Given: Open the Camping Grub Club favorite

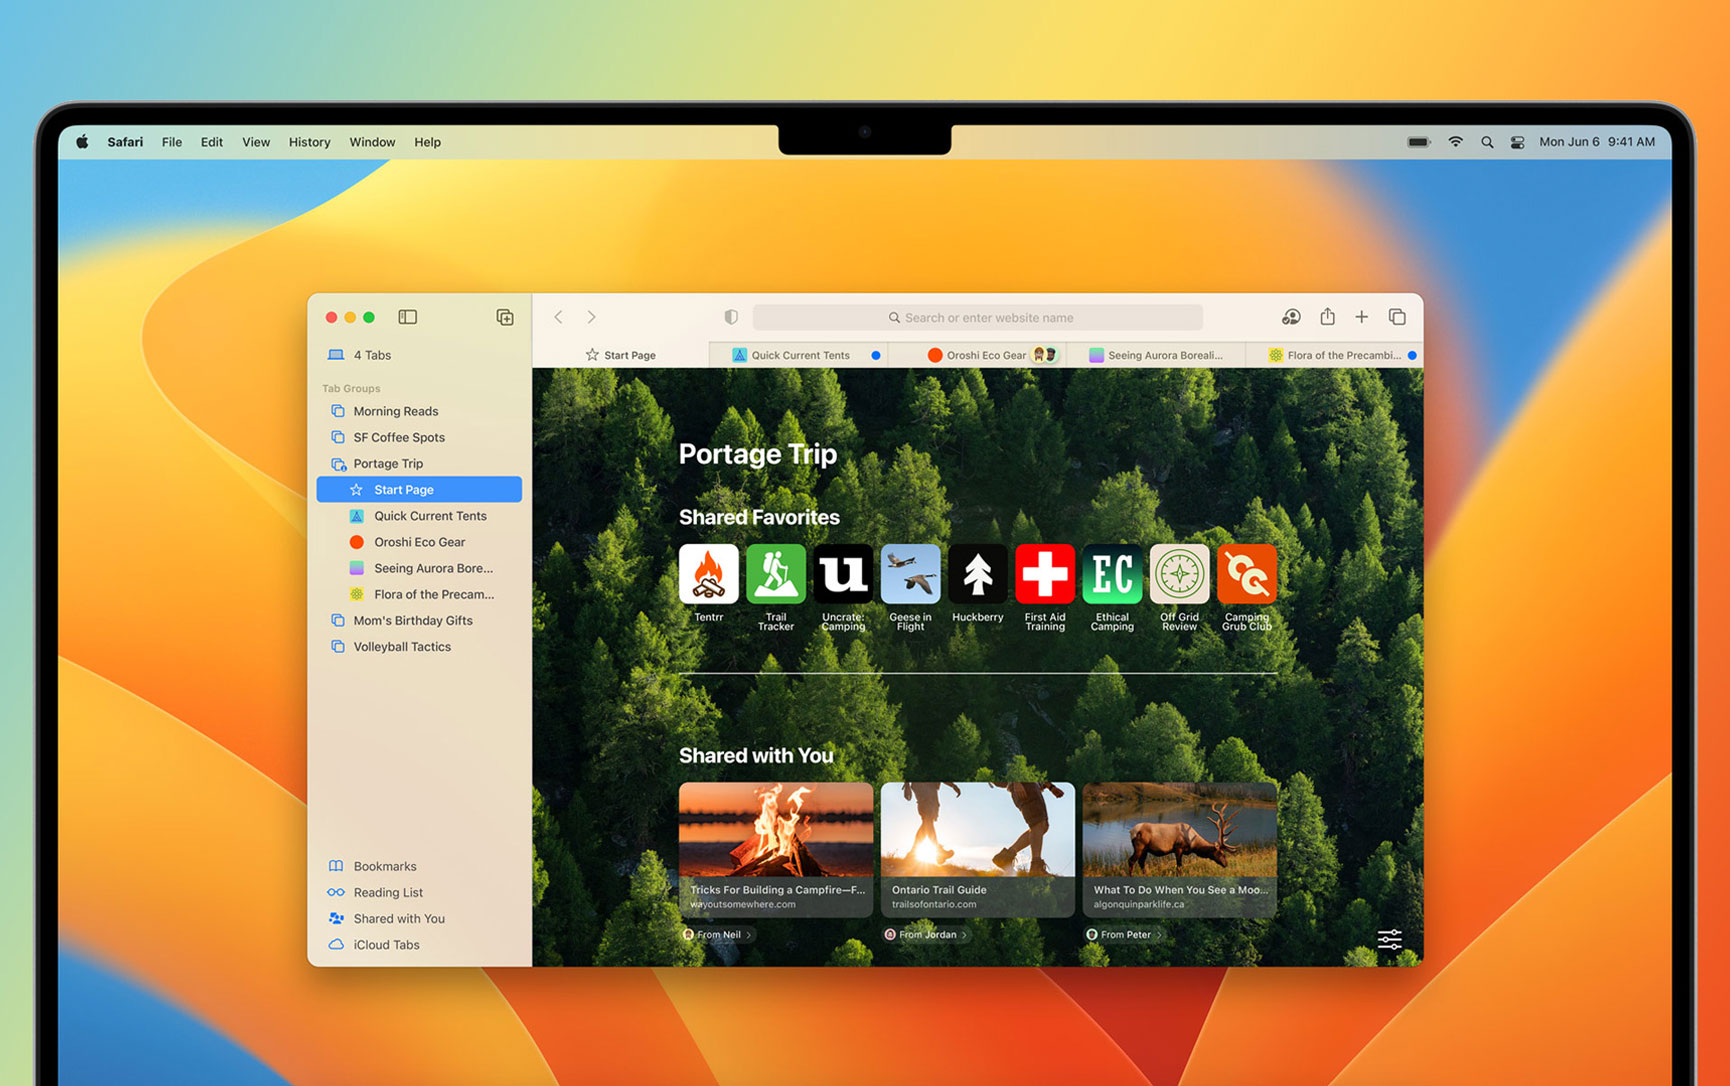Looking at the screenshot, I should coord(1246,574).
